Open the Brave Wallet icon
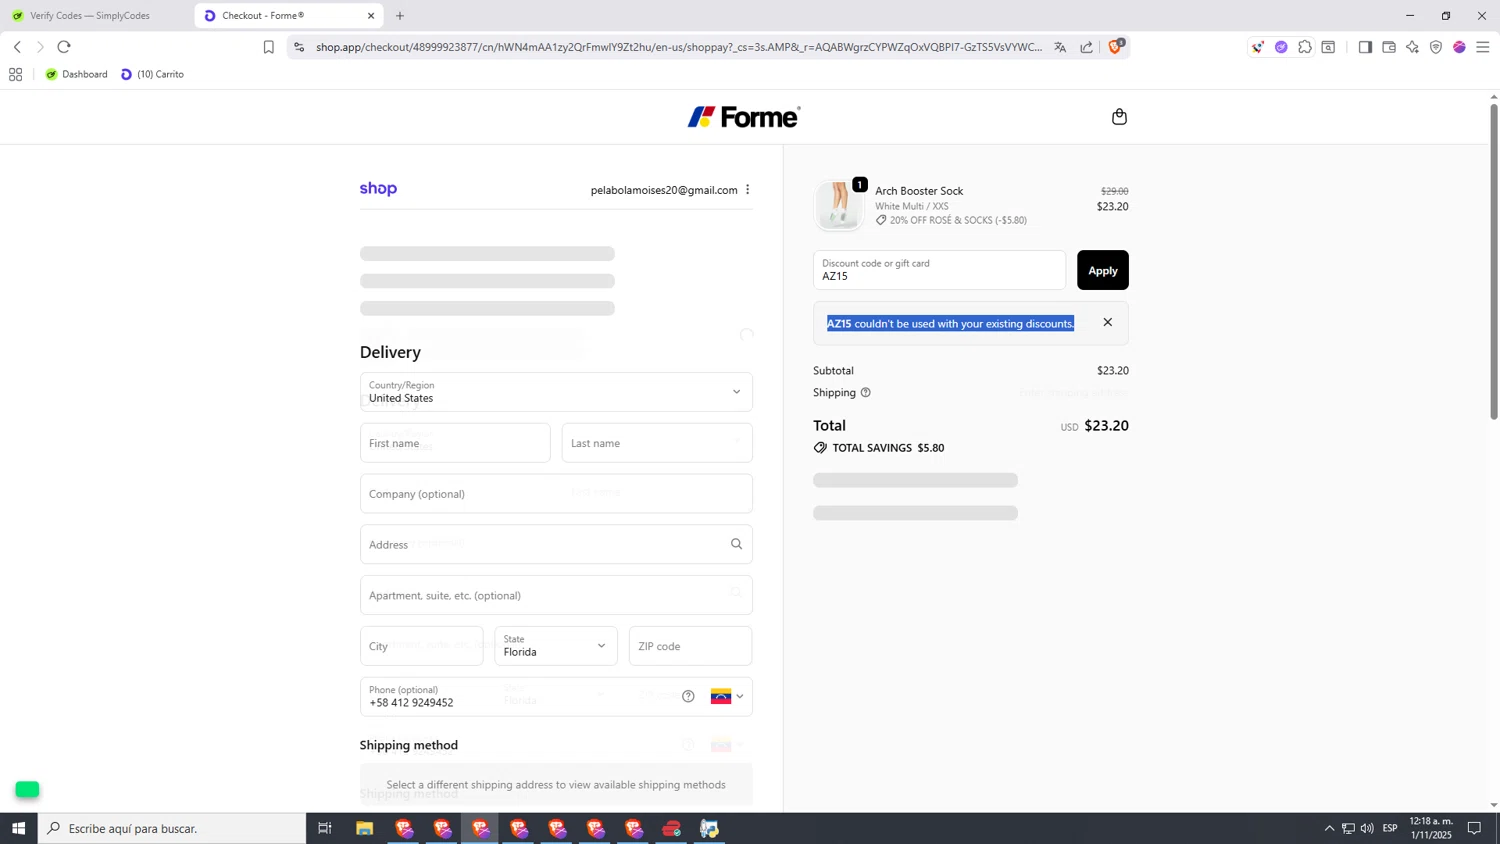The image size is (1500, 844). (1389, 47)
